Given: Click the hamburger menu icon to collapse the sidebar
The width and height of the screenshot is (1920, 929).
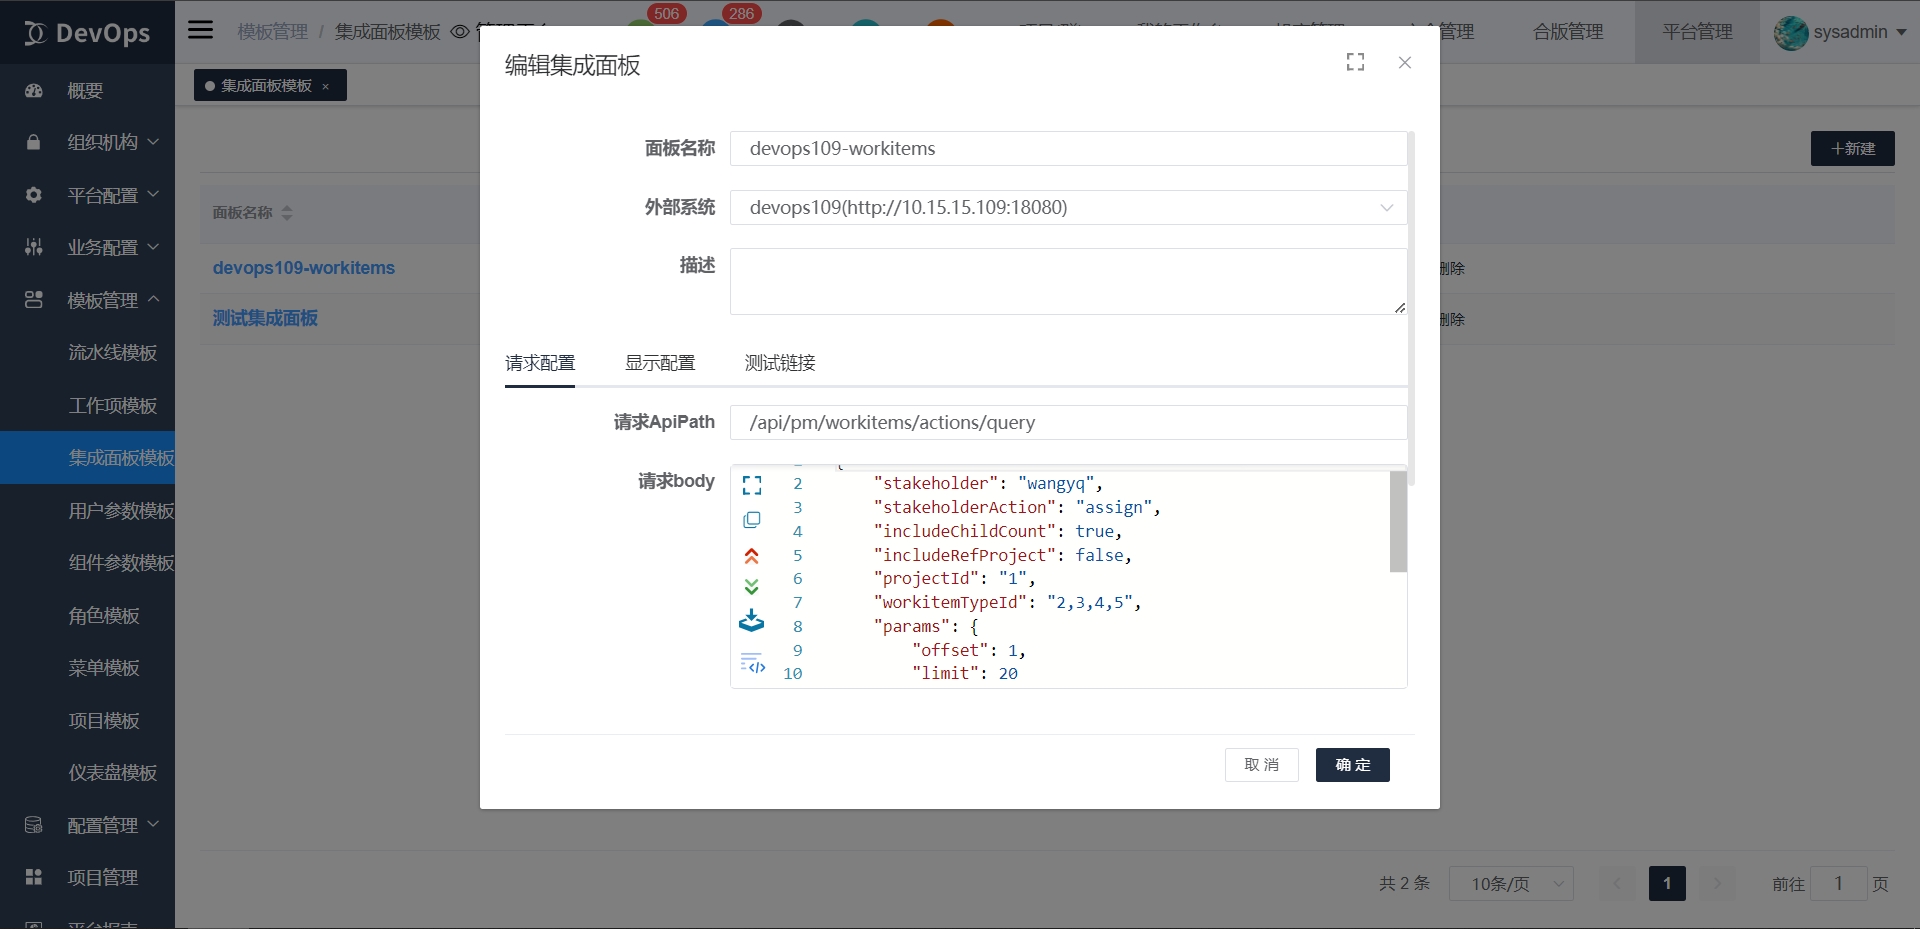Looking at the screenshot, I should [201, 30].
